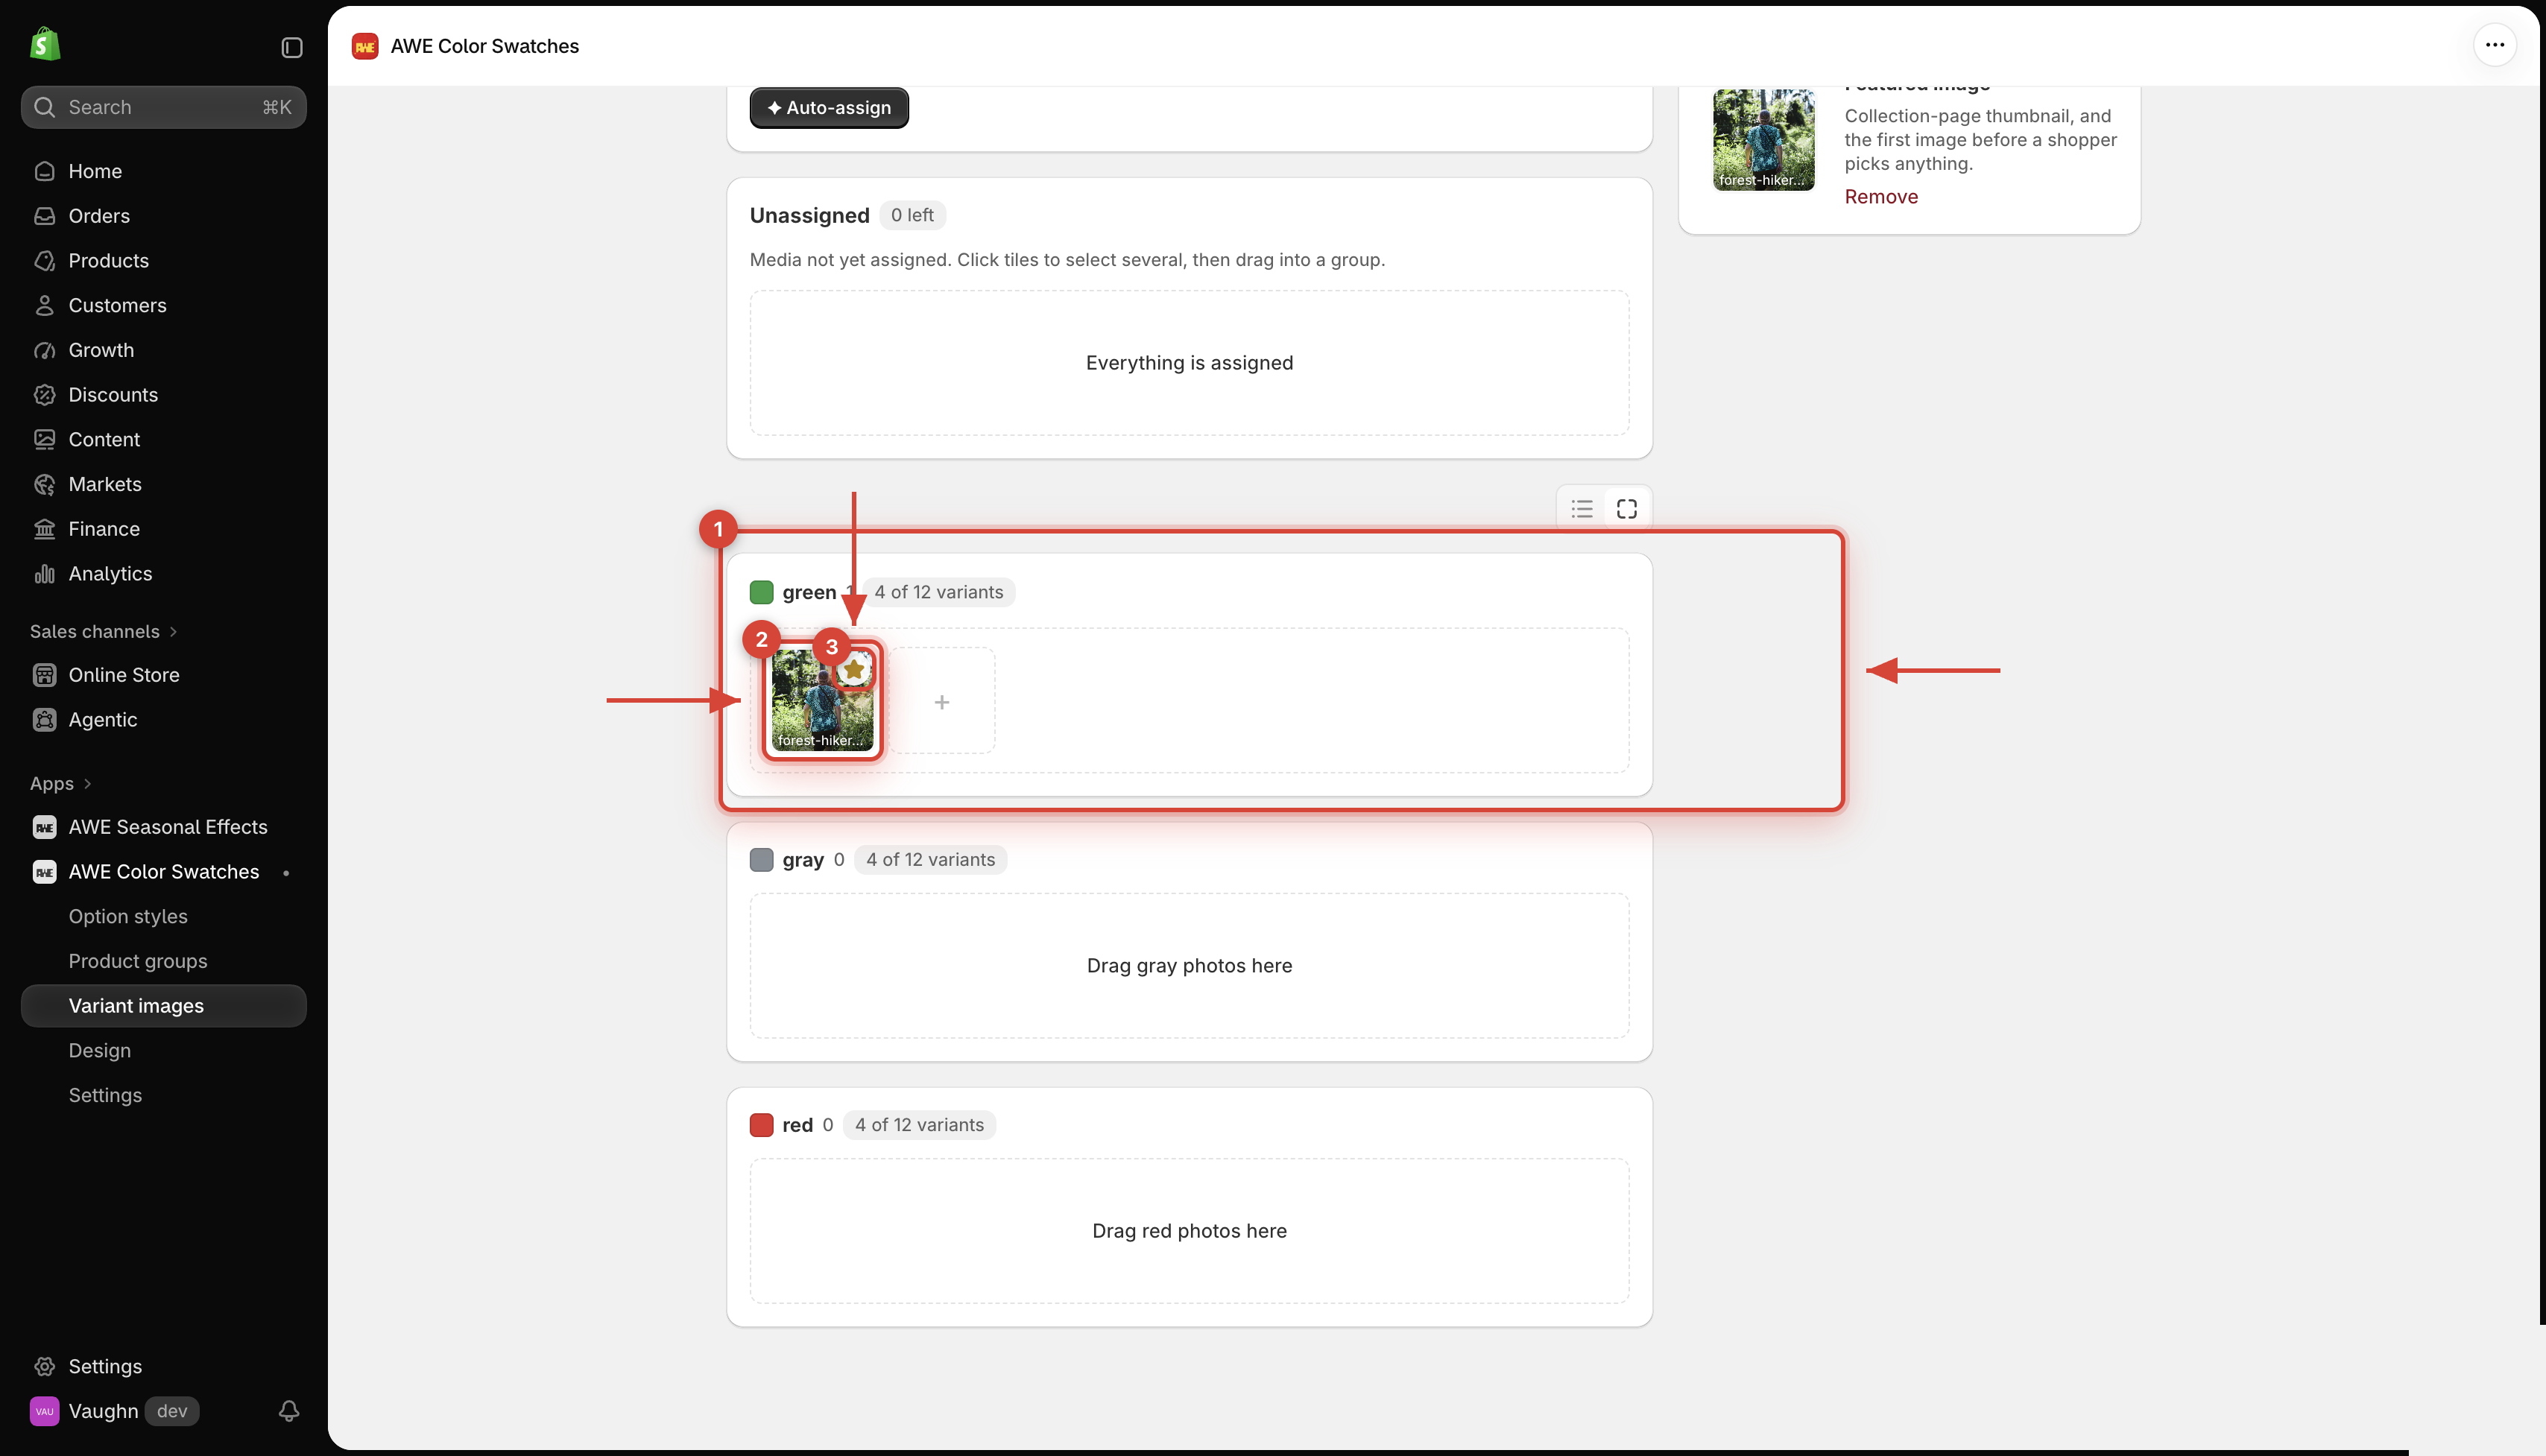Viewport: 2546px width, 1456px height.
Task: Click the Online Store icon
Action: coord(44,675)
